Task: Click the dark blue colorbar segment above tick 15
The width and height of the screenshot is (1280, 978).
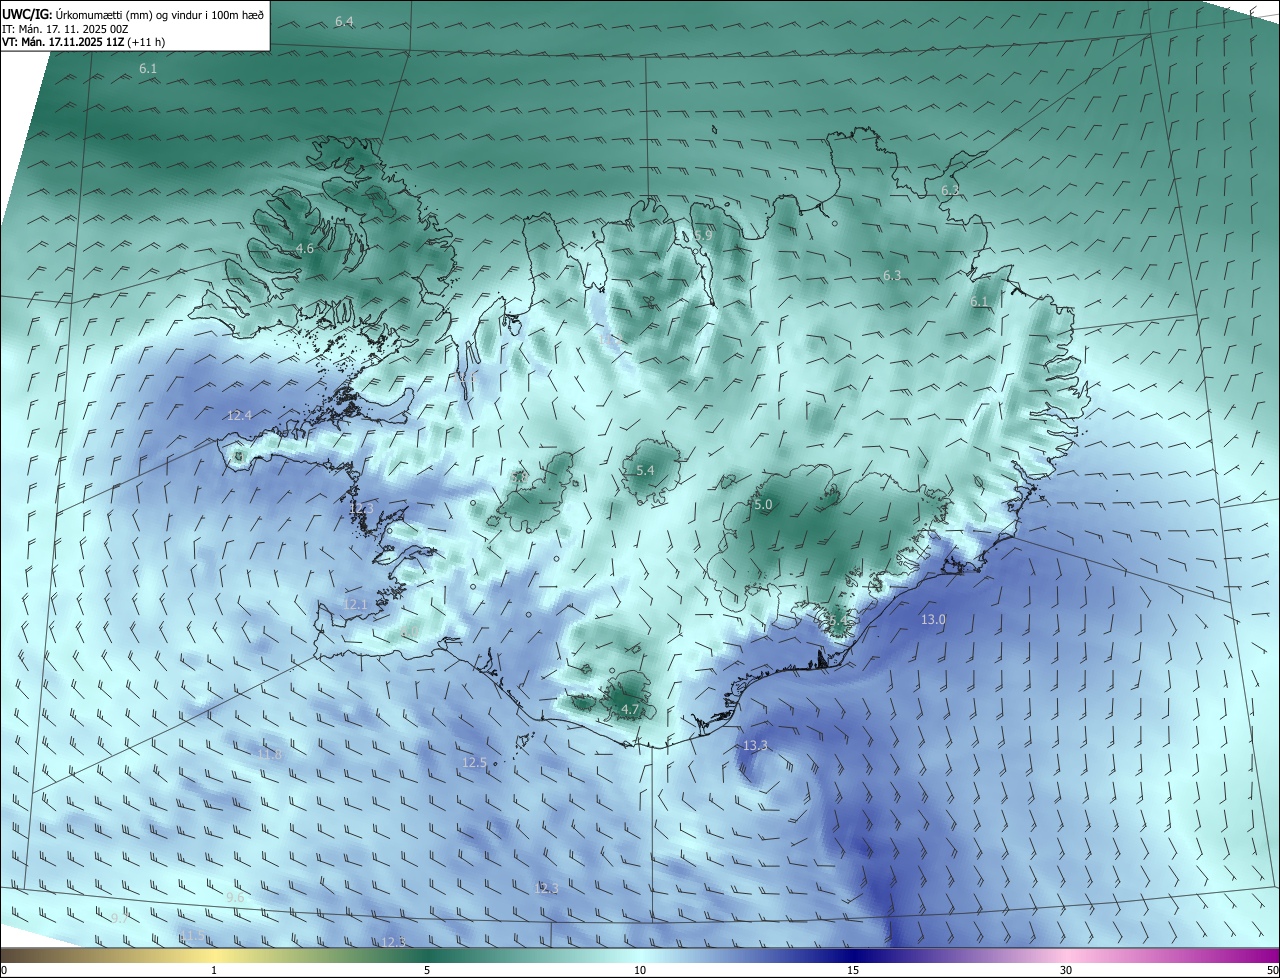Action: (x=853, y=956)
